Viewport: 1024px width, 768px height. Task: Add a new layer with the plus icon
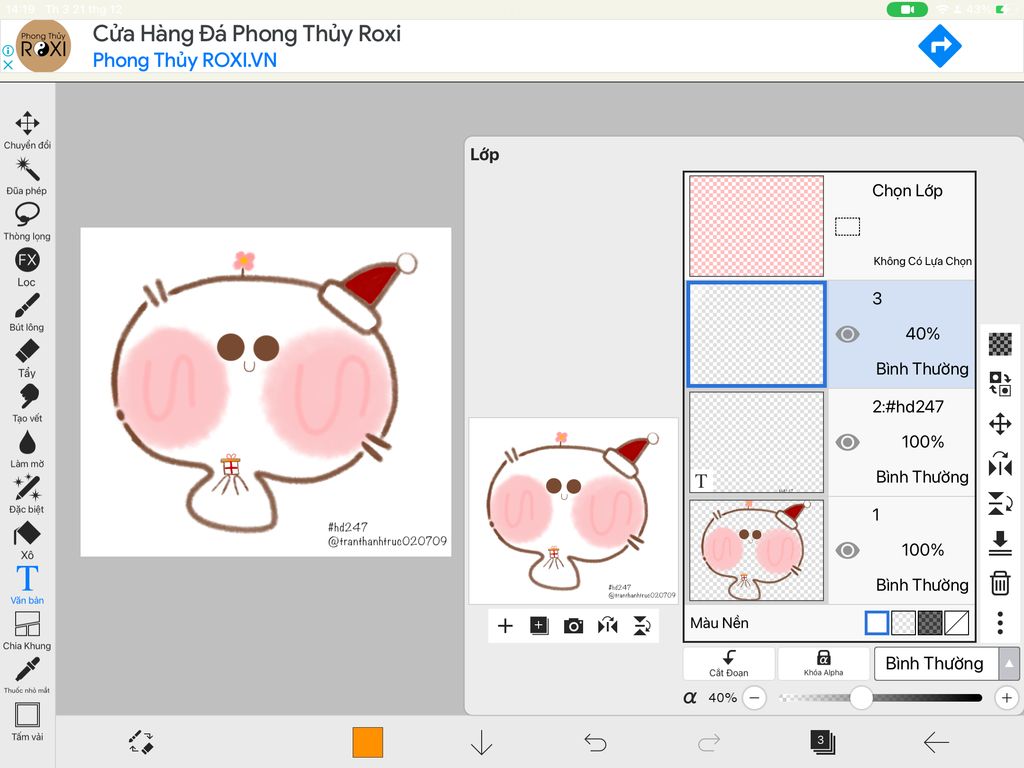point(505,626)
